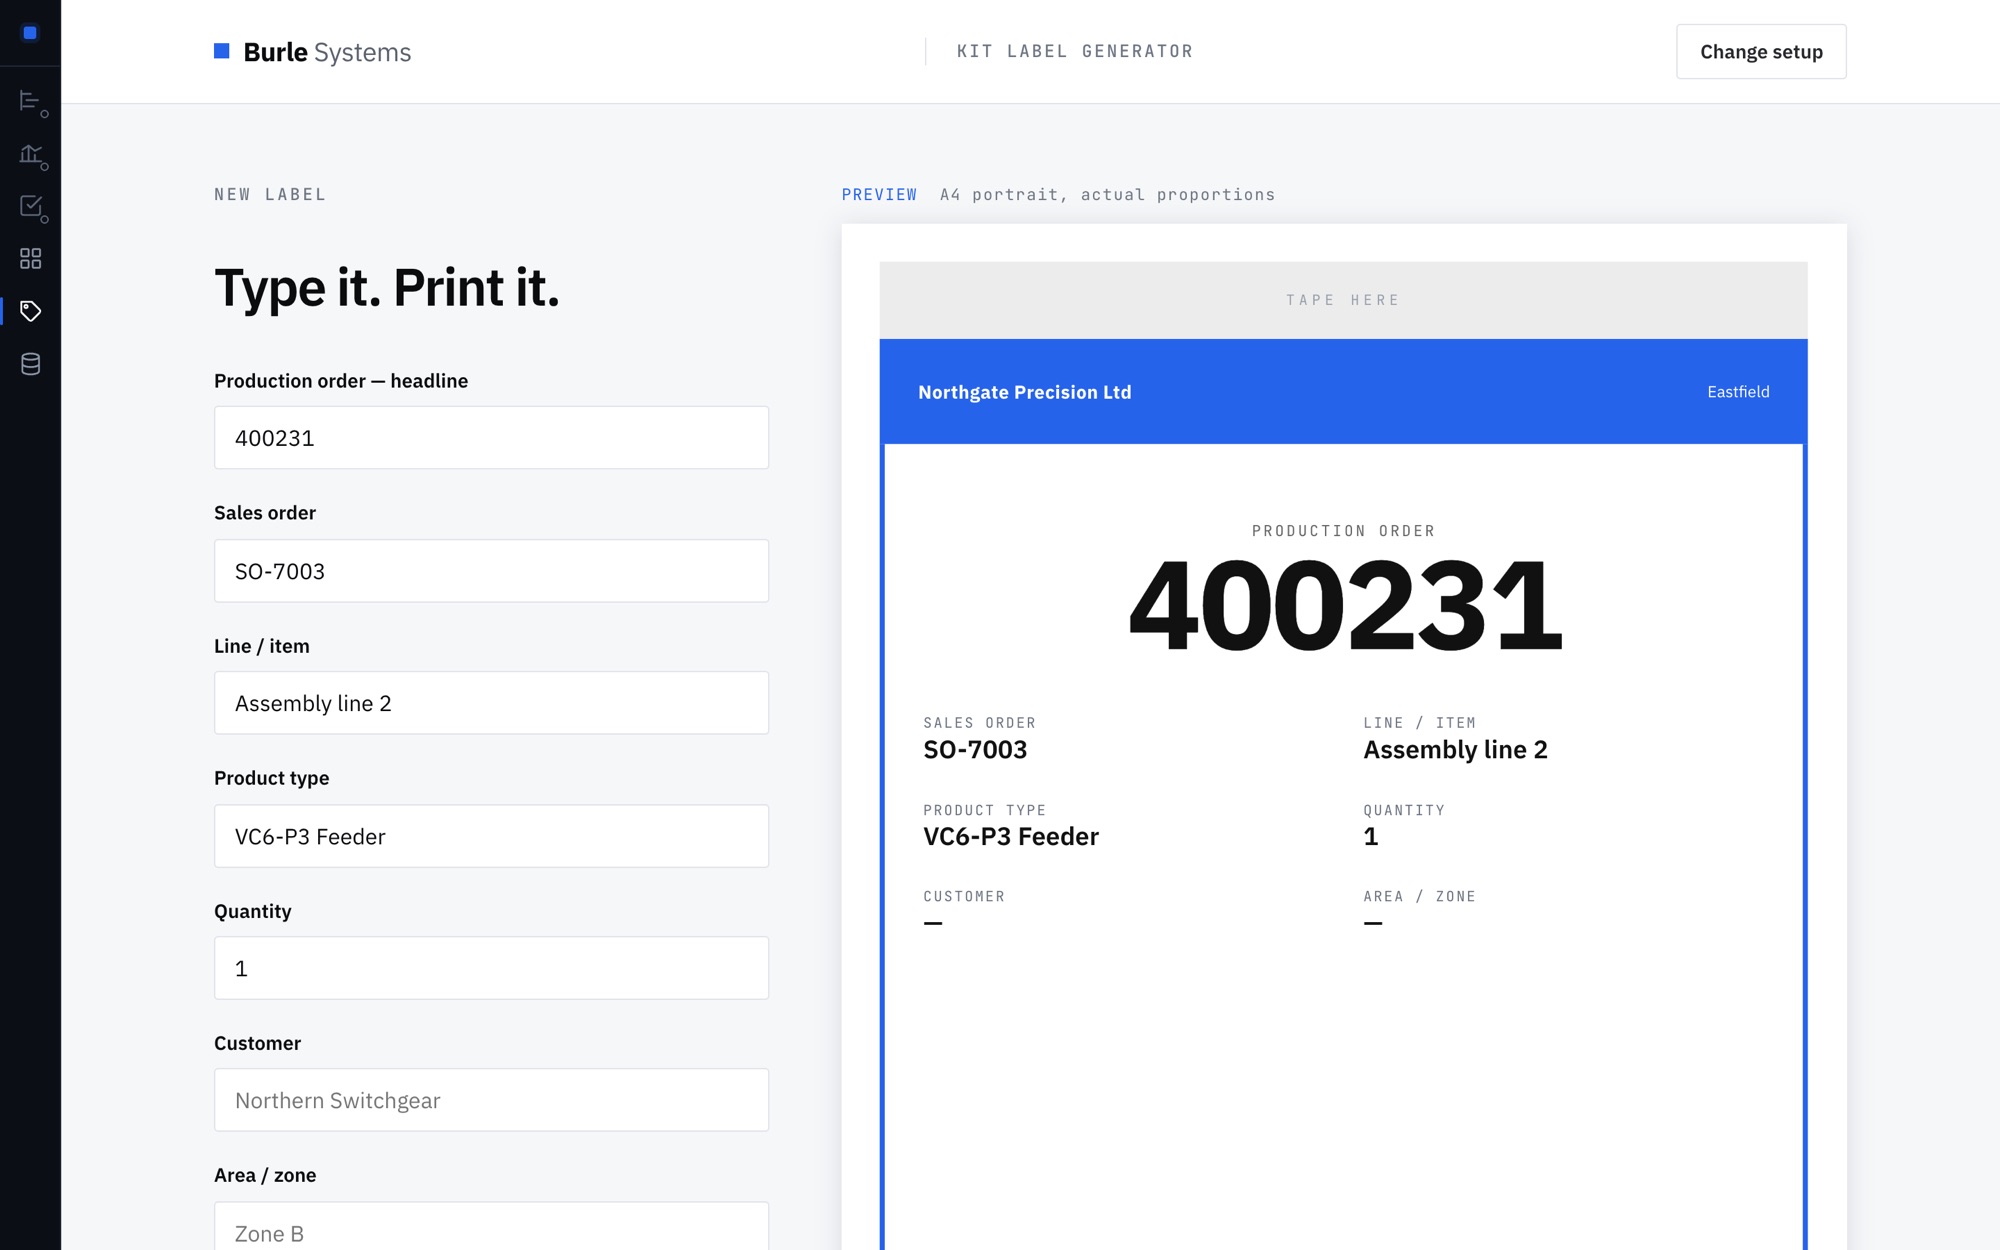Viewport: 2000px width, 1250px height.
Task: Click the CUSTOMER caption in preview
Action: [964, 897]
